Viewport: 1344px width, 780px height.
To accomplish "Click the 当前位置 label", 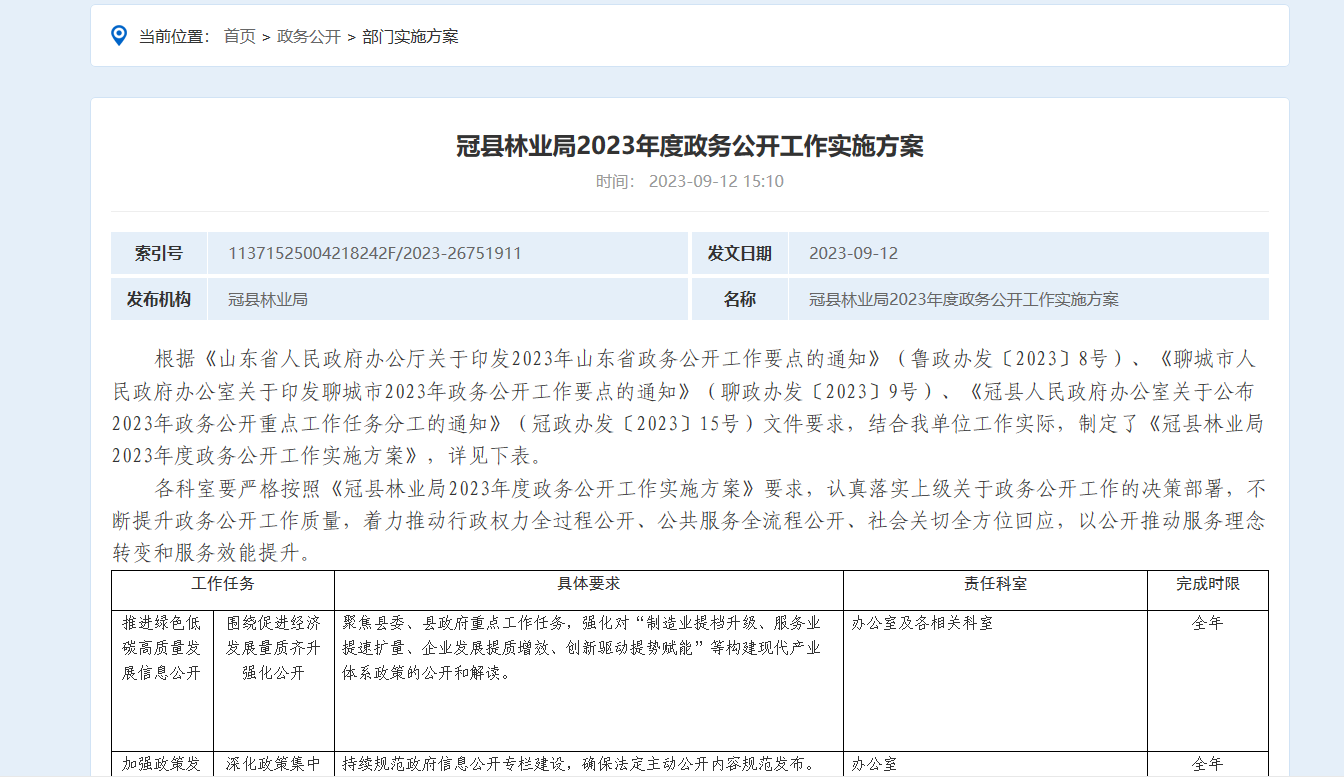I will coord(174,37).
